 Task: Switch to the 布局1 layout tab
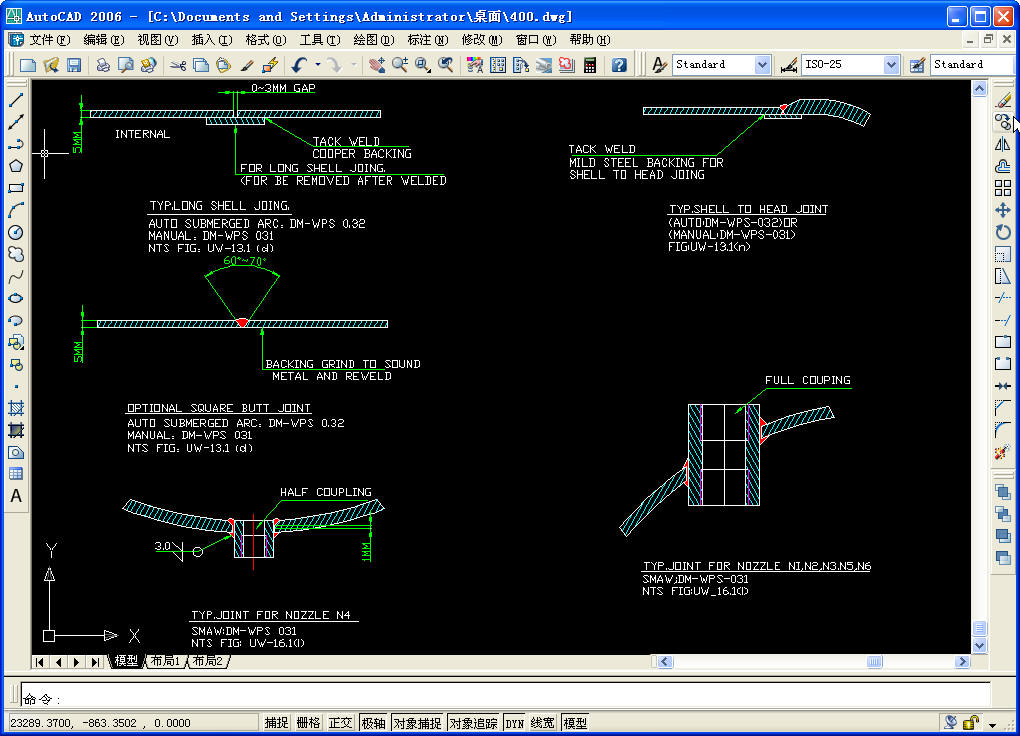(x=166, y=661)
